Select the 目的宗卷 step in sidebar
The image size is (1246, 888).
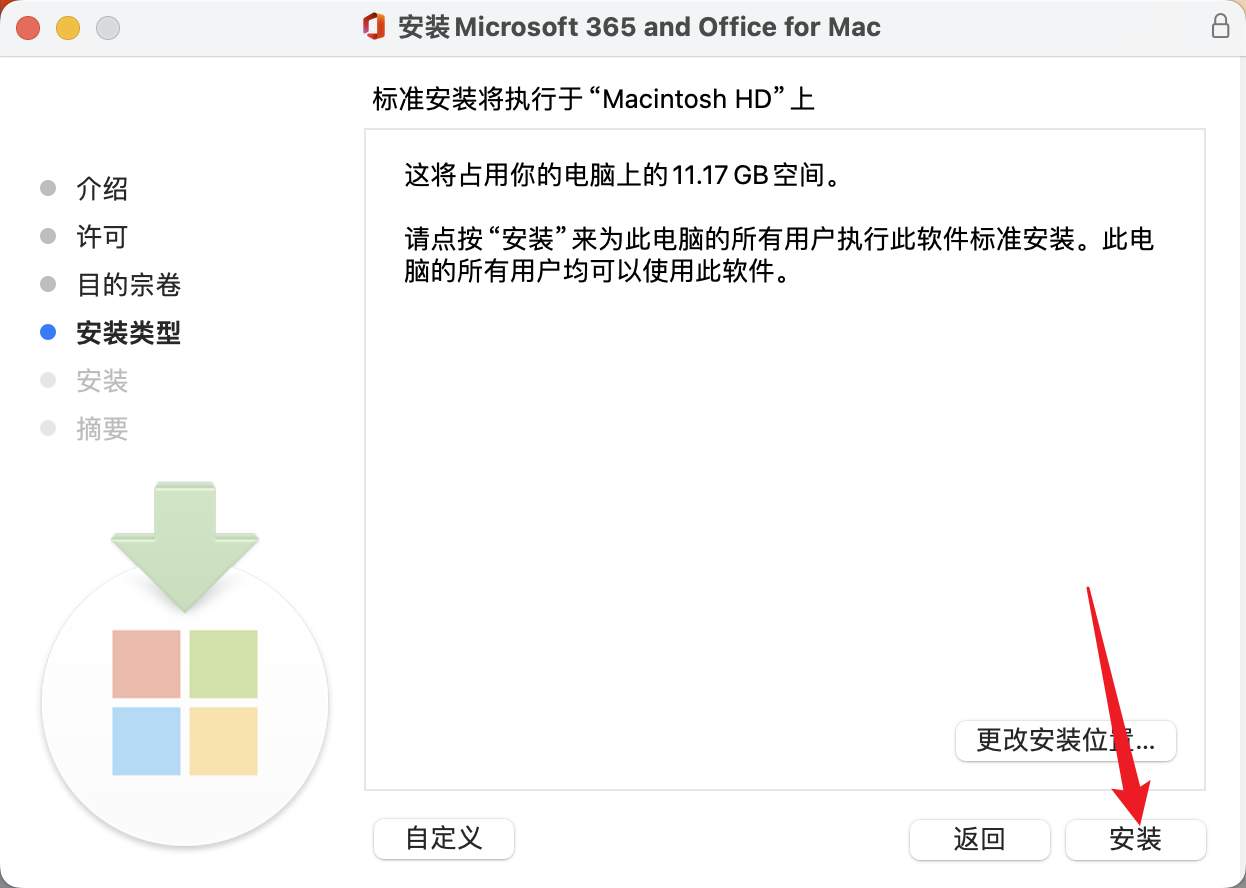click(x=128, y=285)
